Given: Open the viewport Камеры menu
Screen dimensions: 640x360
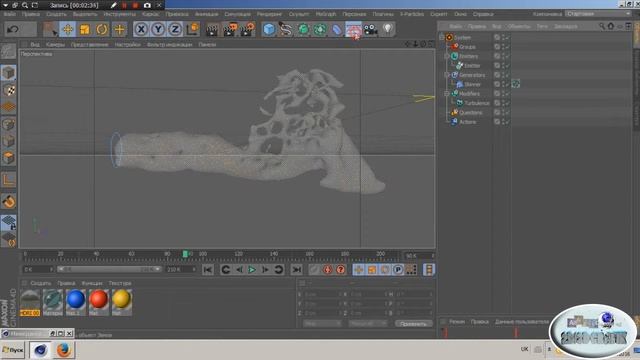Looking at the screenshot, I should [55, 44].
